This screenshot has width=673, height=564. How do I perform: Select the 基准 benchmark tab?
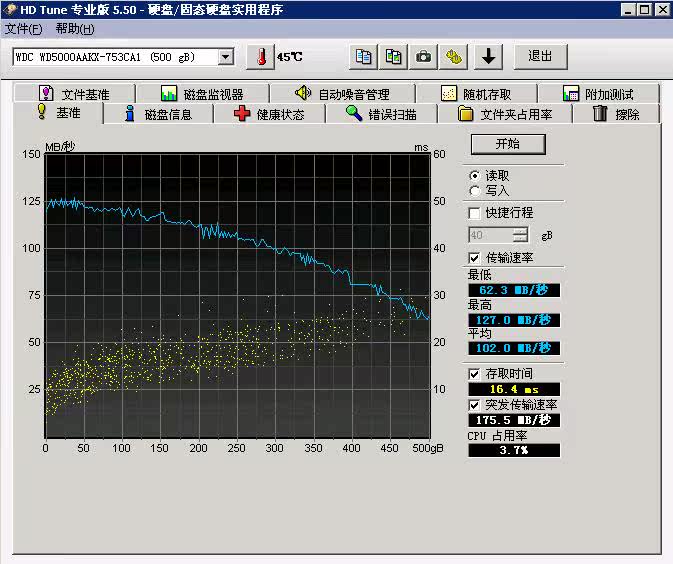[x=59, y=113]
